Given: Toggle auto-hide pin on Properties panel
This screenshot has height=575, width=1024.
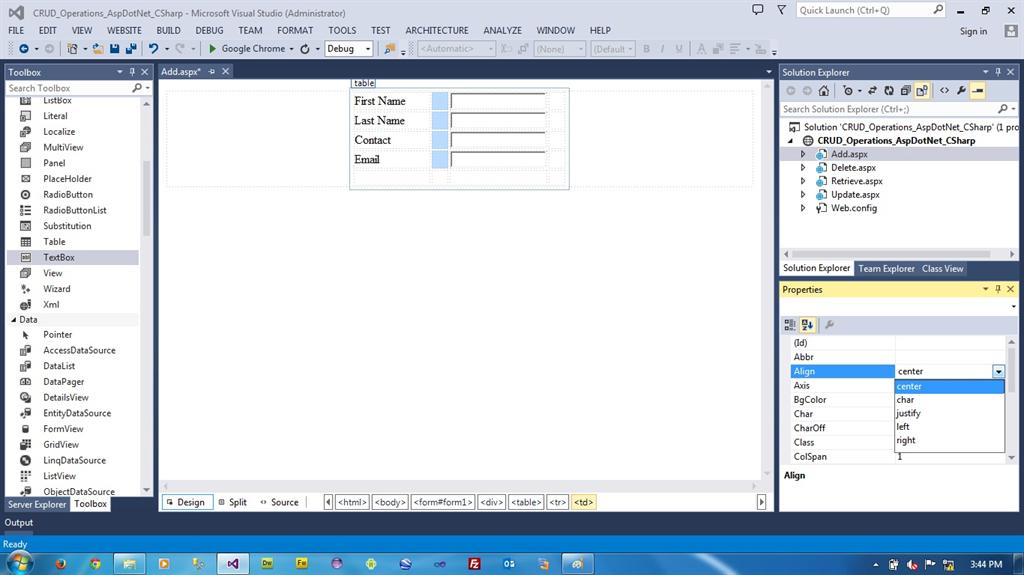Looking at the screenshot, I should tap(998, 289).
